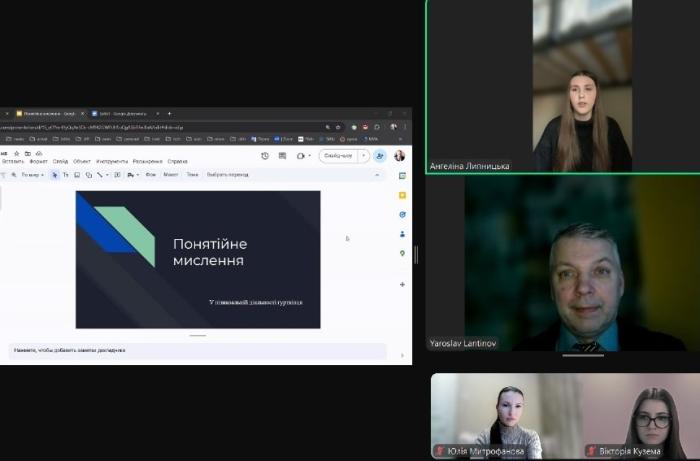Viewport: 700px width, 461px height.
Task: Click the Share people icon button
Action: (x=379, y=156)
